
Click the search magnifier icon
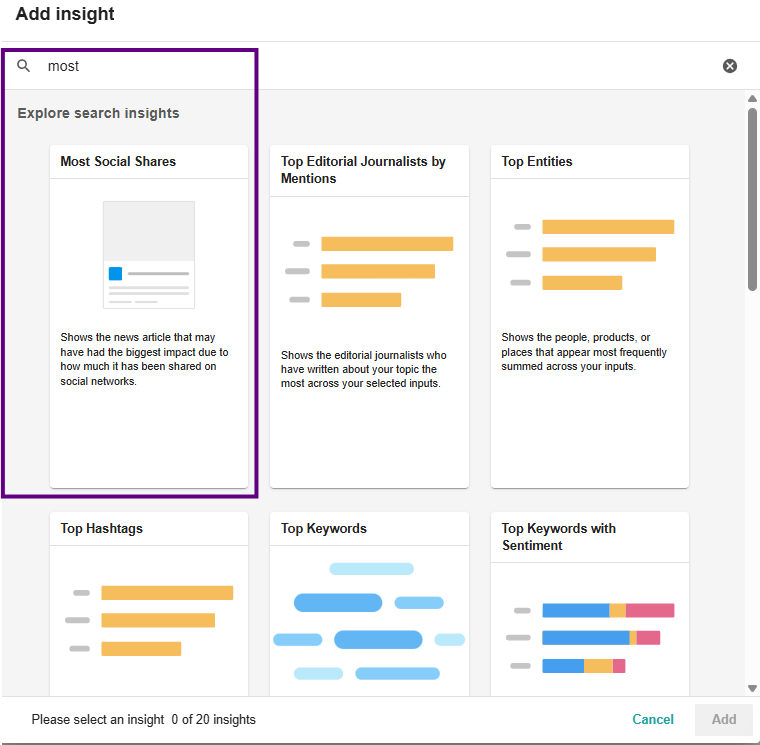24,66
